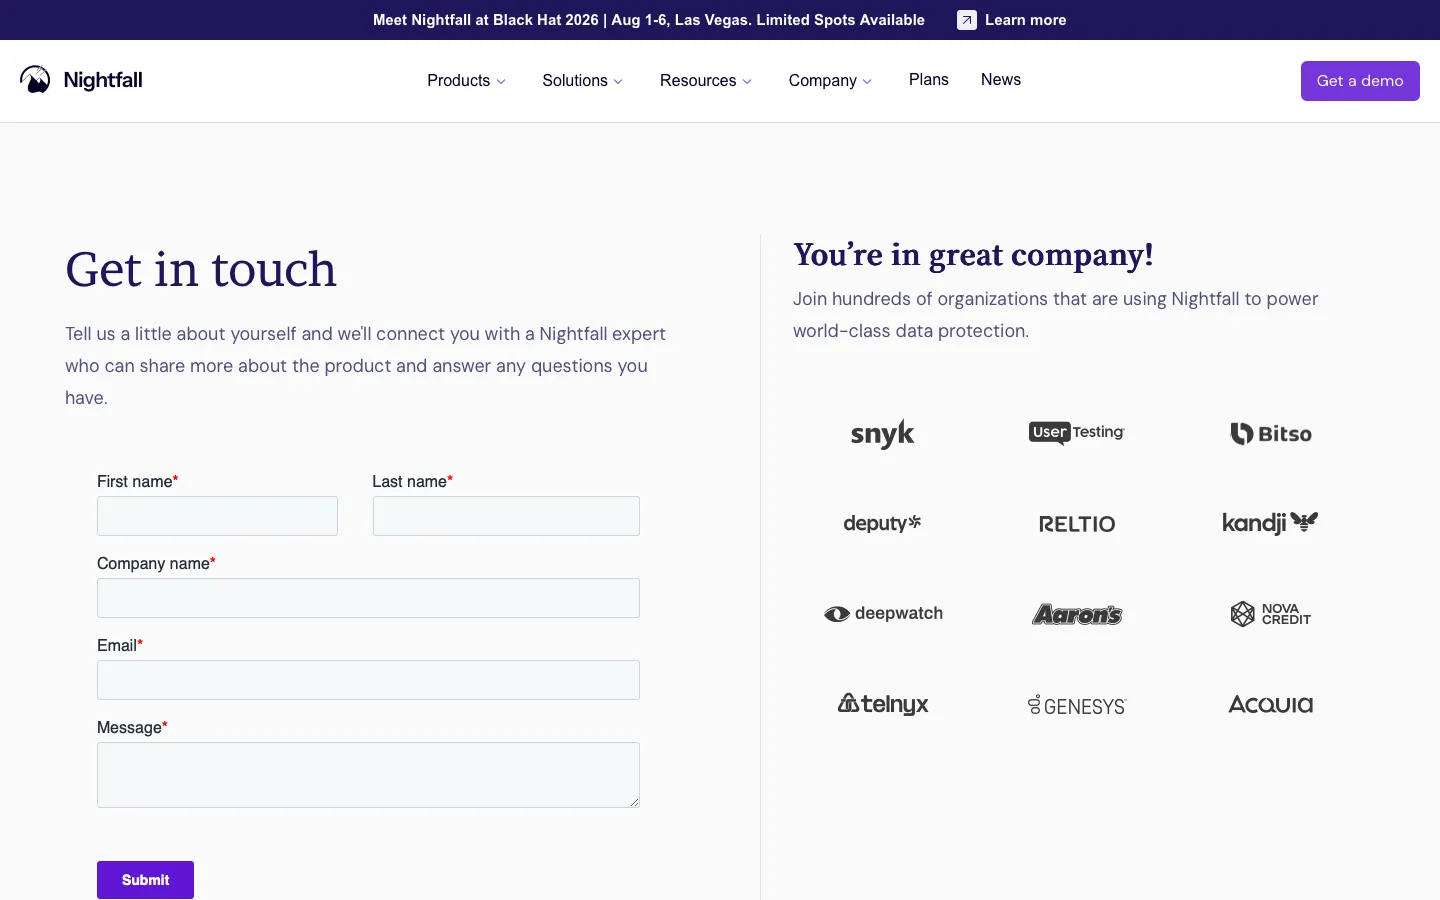
Task: Click the Genesys customer logo
Action: [1077, 705]
